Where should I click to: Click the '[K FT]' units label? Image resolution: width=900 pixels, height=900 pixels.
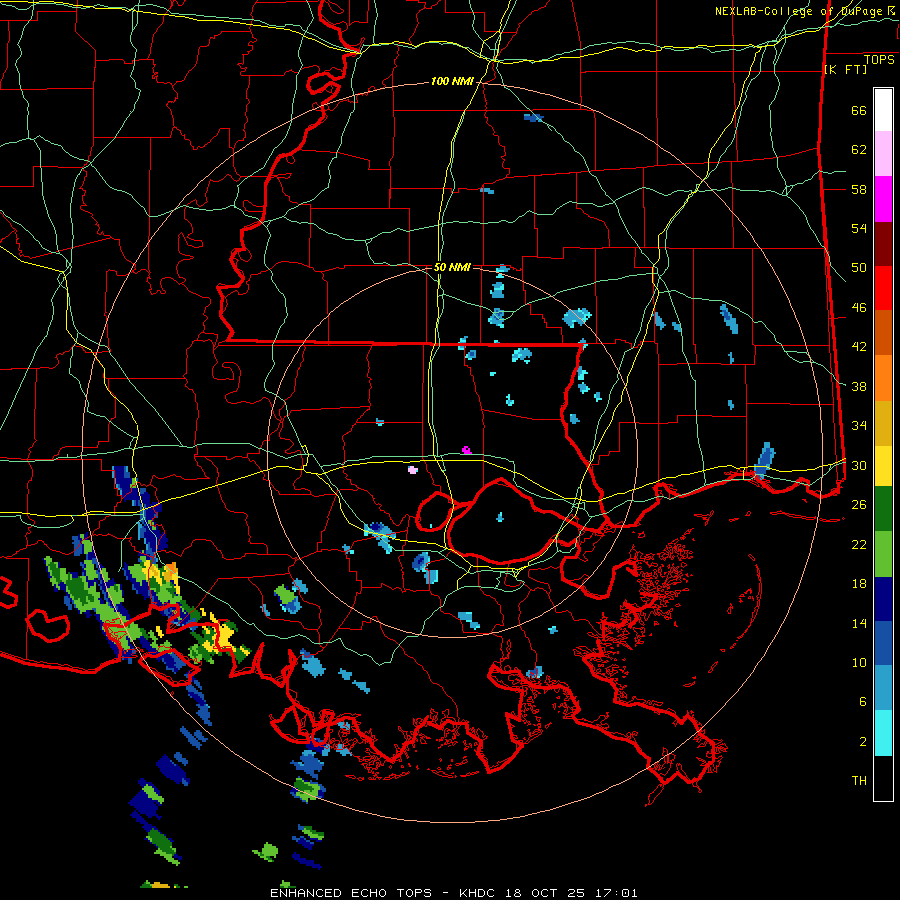[845, 69]
